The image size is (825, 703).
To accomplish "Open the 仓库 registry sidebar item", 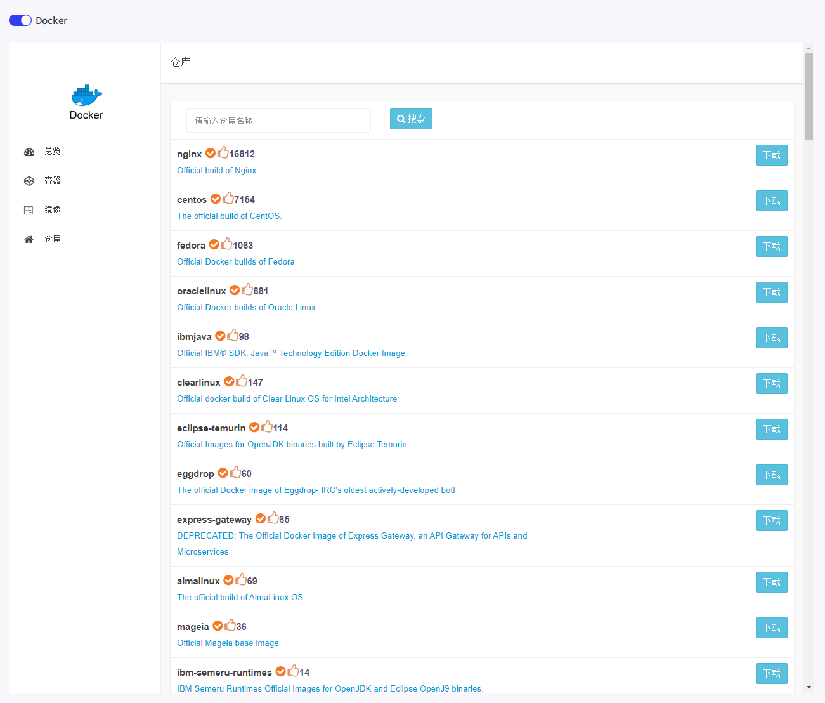I will [x=42, y=239].
